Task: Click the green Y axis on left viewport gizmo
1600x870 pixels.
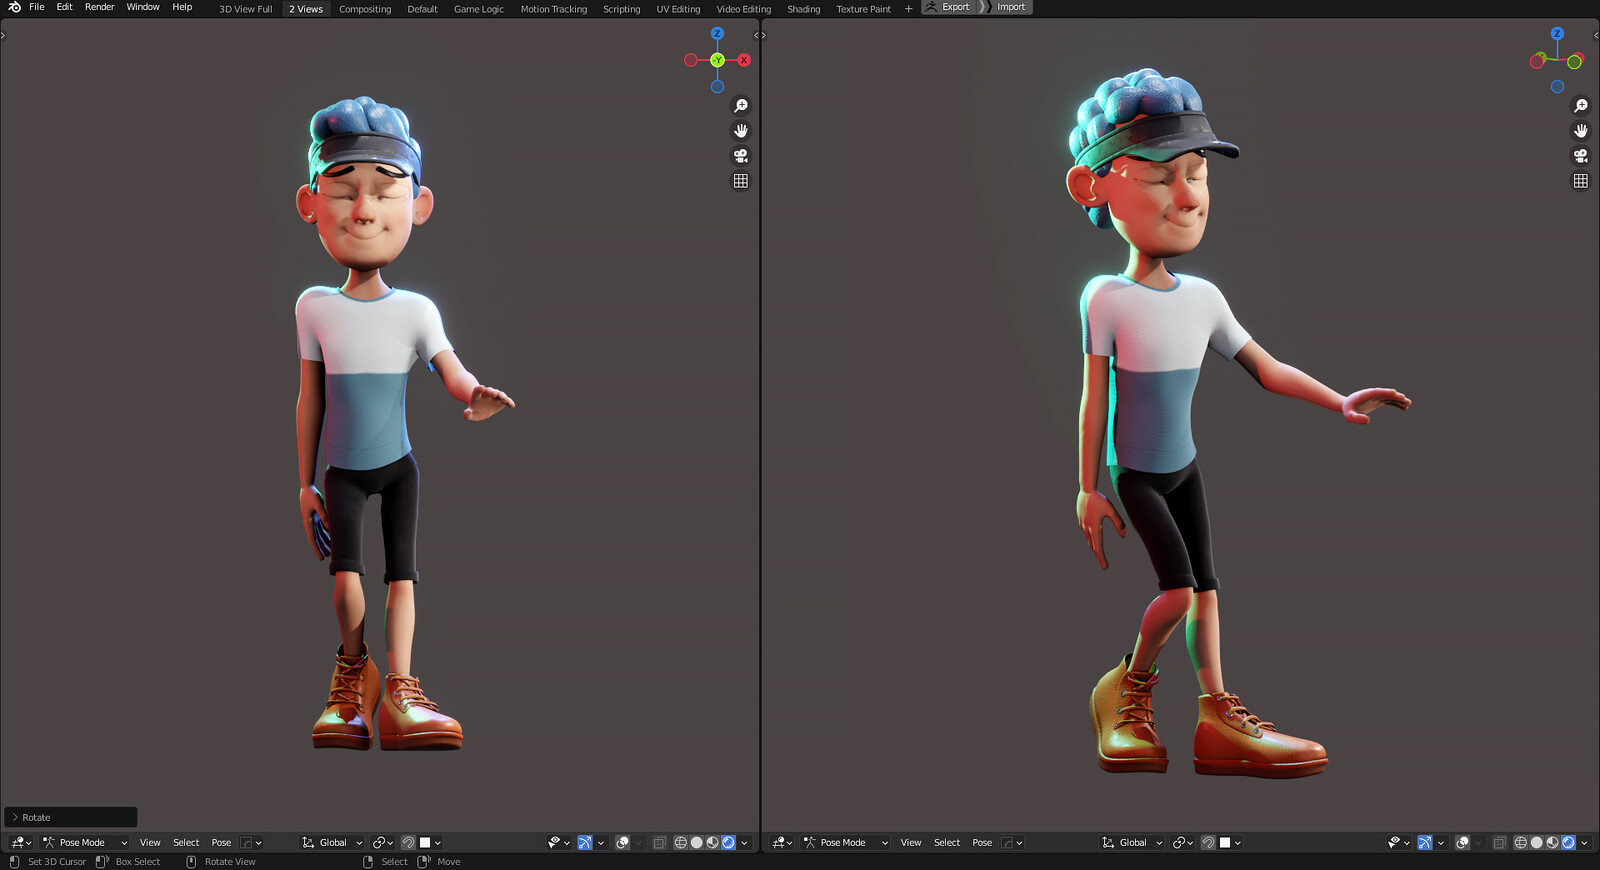Action: pos(717,60)
